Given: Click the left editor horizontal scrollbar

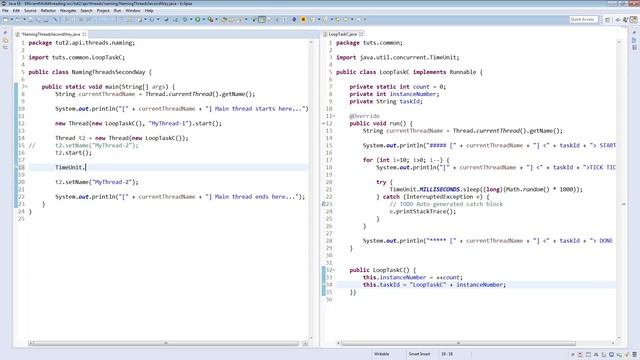Looking at the screenshot, I should (x=165, y=343).
